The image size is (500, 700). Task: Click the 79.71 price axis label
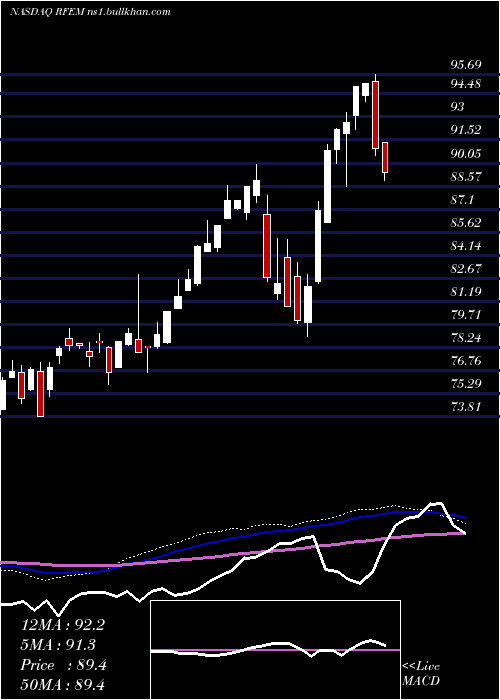tap(466, 315)
